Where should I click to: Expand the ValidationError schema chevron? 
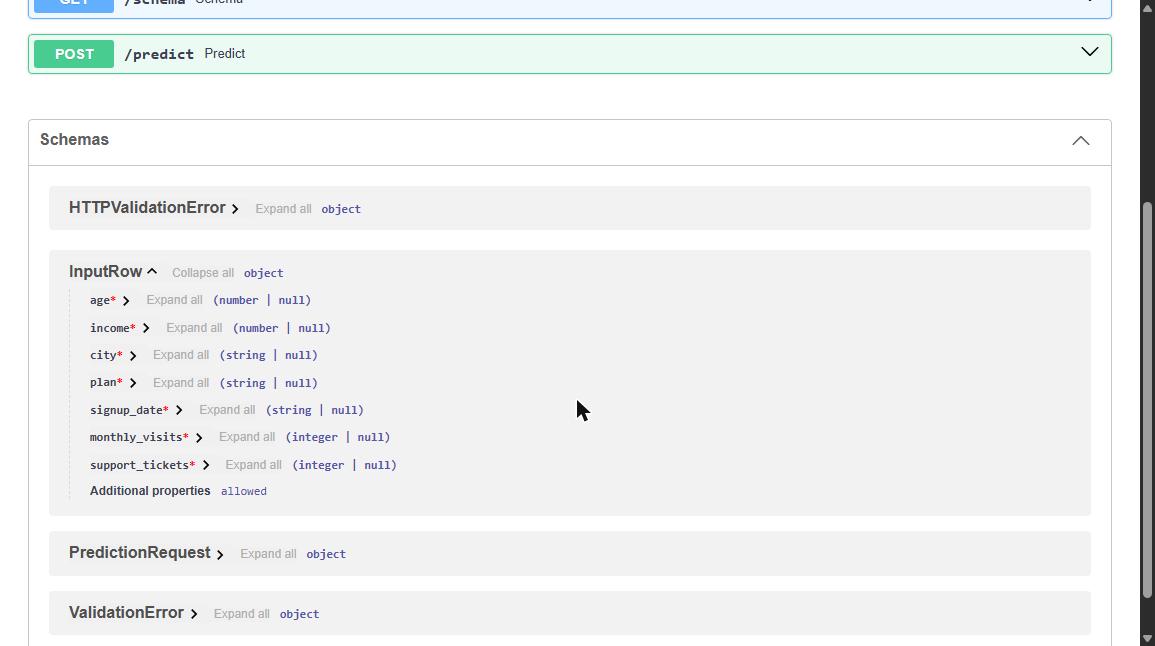pos(193,614)
